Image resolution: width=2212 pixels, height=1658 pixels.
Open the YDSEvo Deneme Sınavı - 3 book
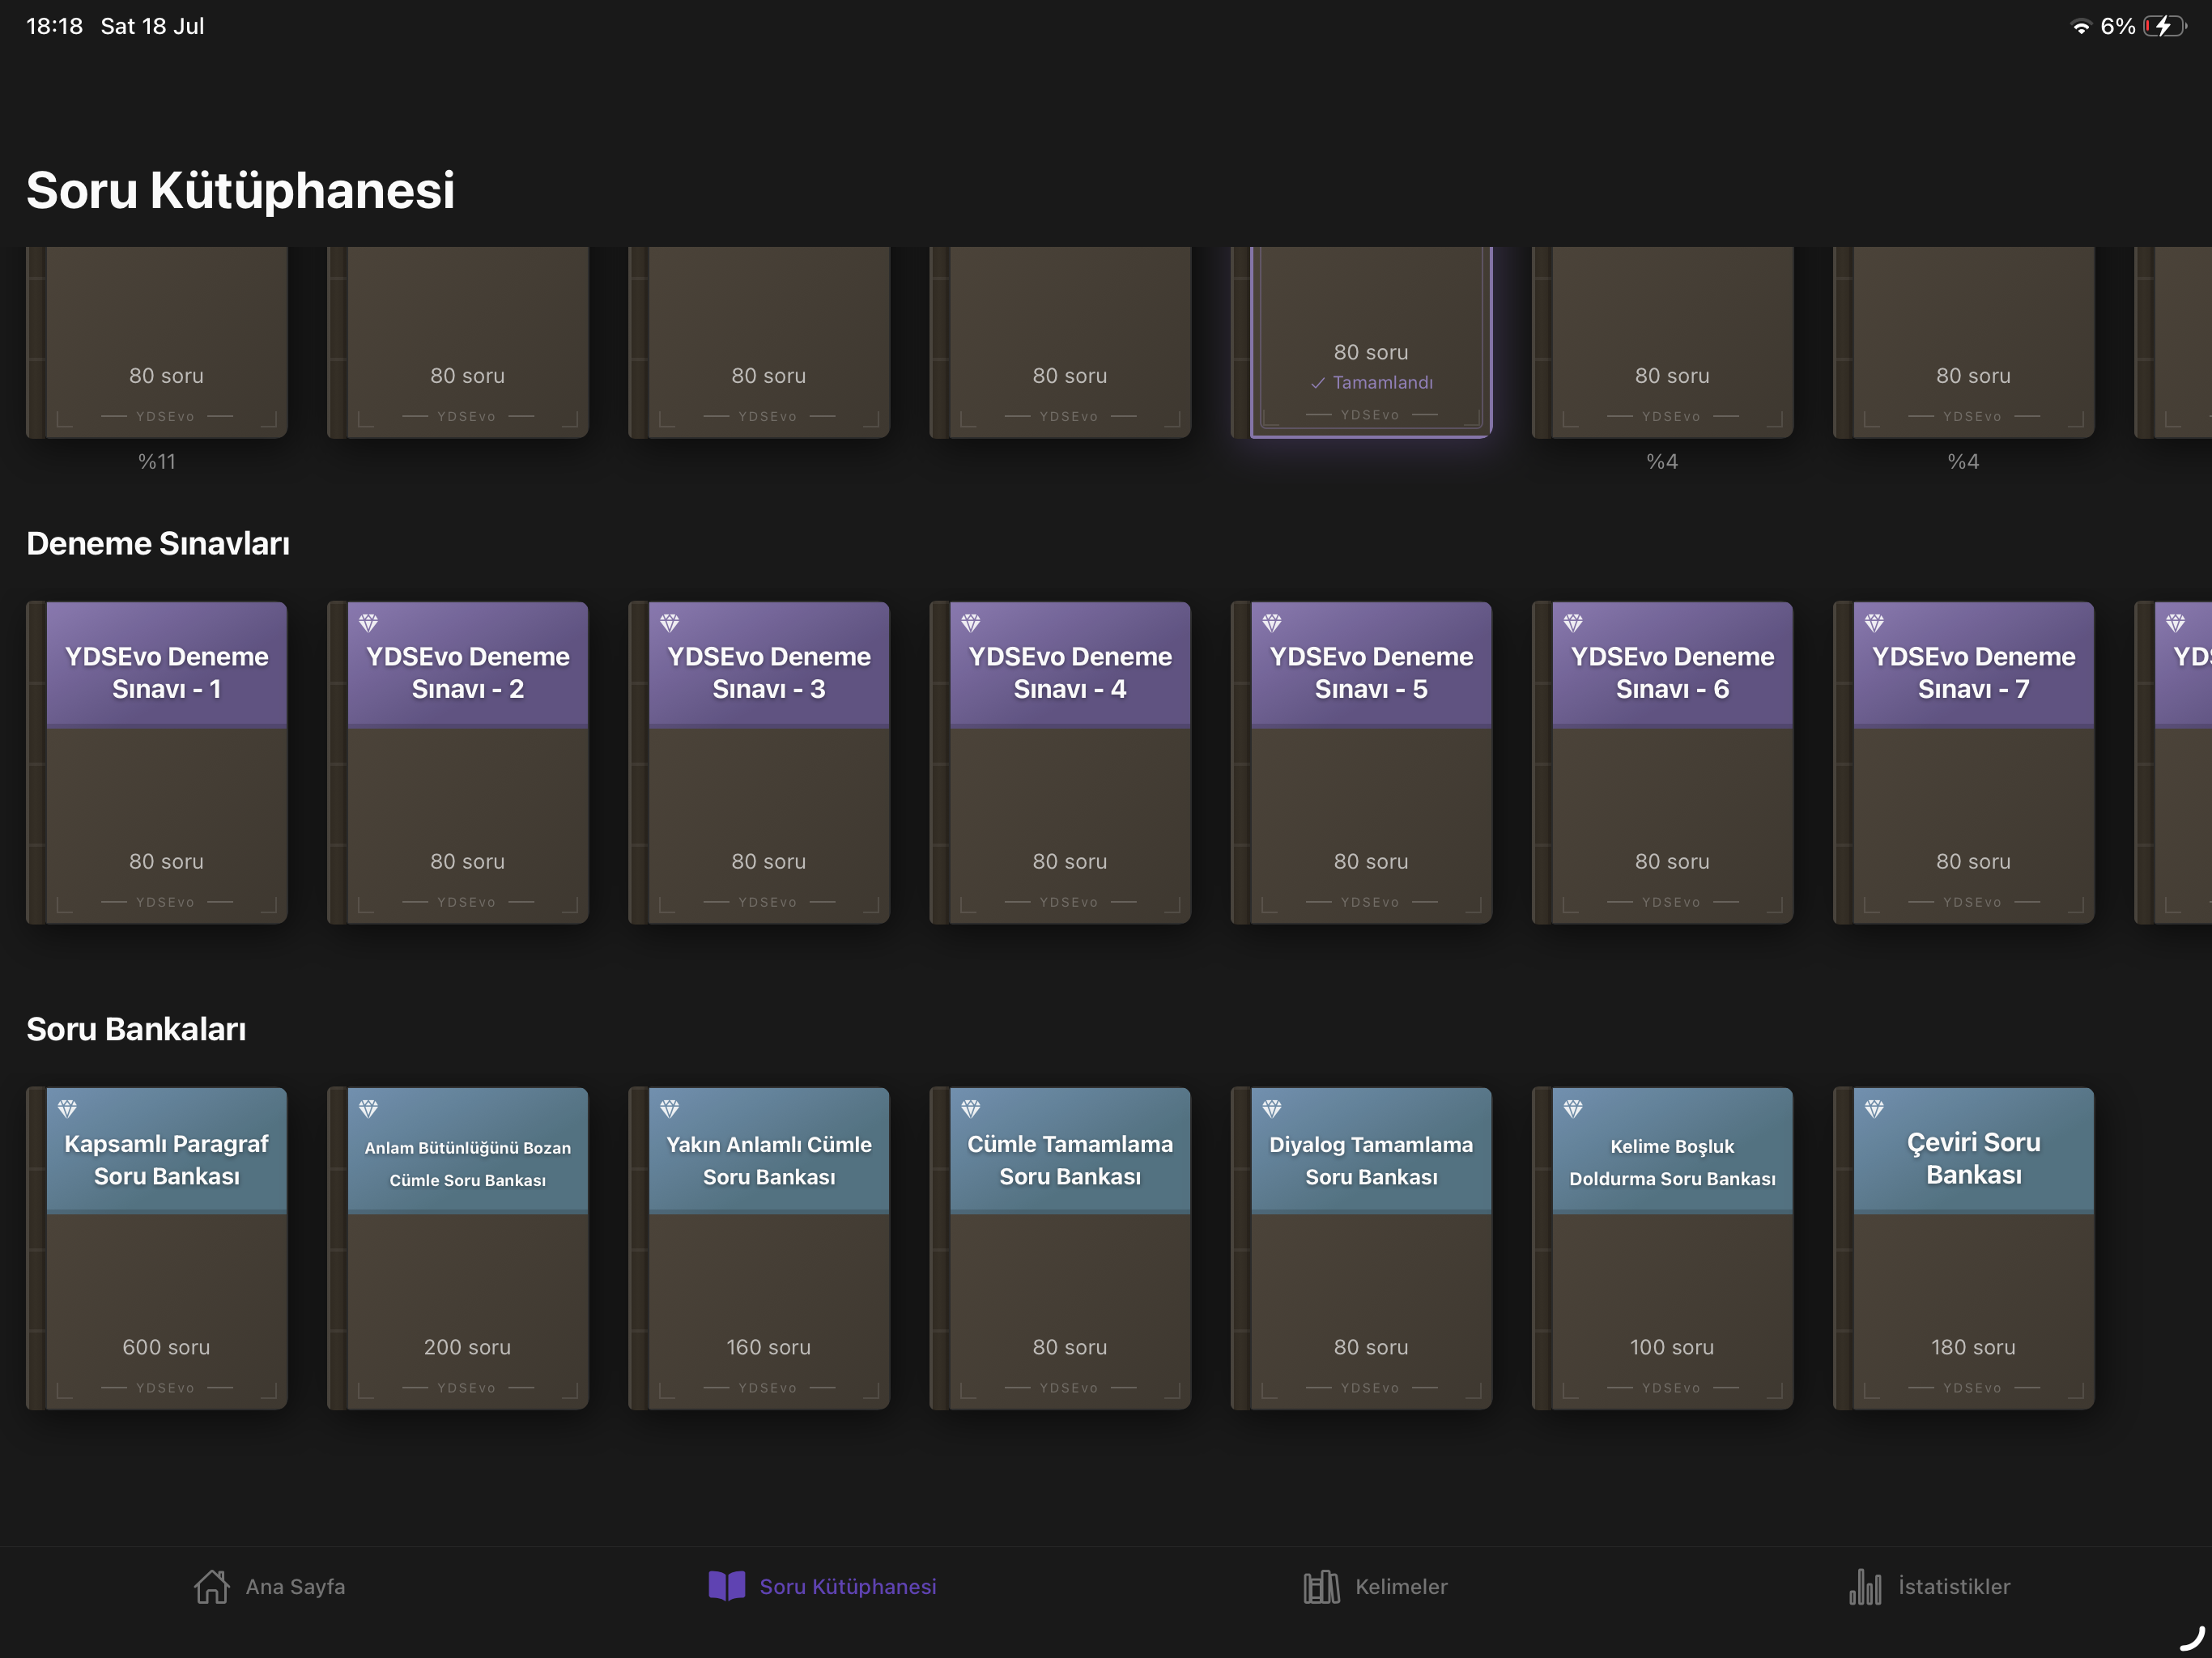759,762
